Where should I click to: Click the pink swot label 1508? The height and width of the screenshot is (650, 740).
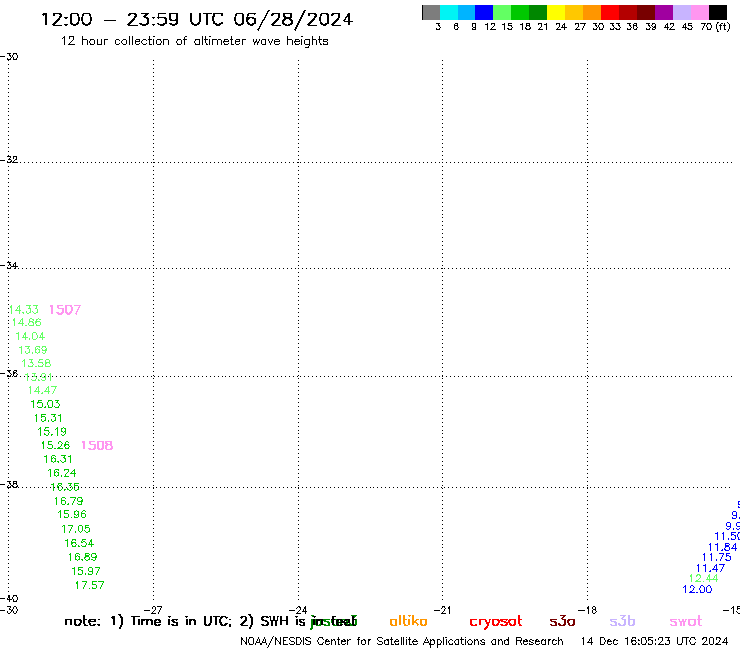pyautogui.click(x=97, y=446)
